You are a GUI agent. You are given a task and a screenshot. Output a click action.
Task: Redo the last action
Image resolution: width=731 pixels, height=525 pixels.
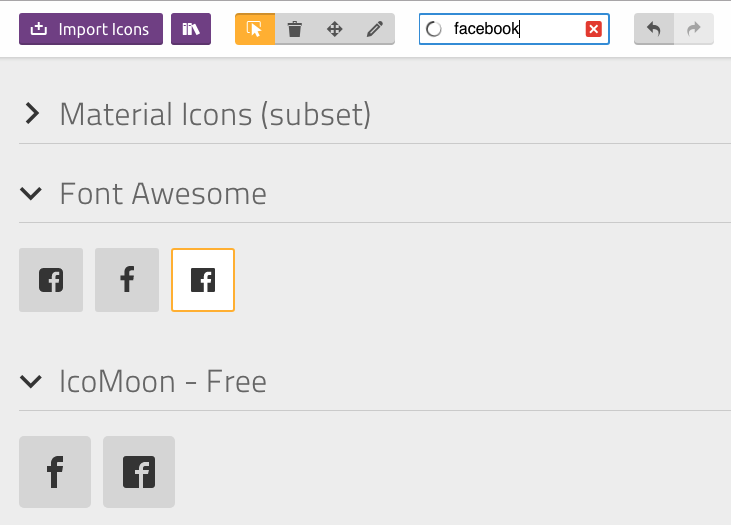pyautogui.click(x=694, y=29)
